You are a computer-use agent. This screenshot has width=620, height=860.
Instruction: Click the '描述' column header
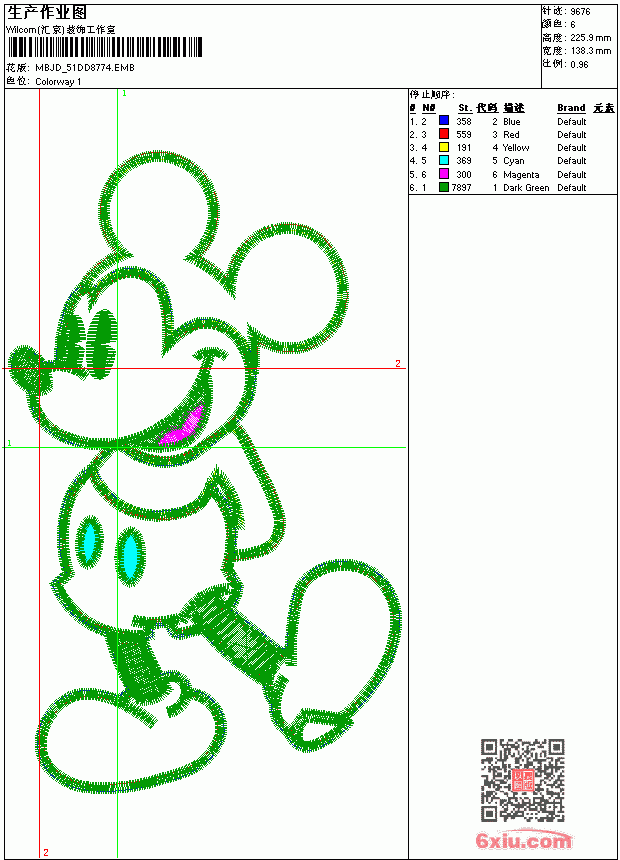[514, 108]
